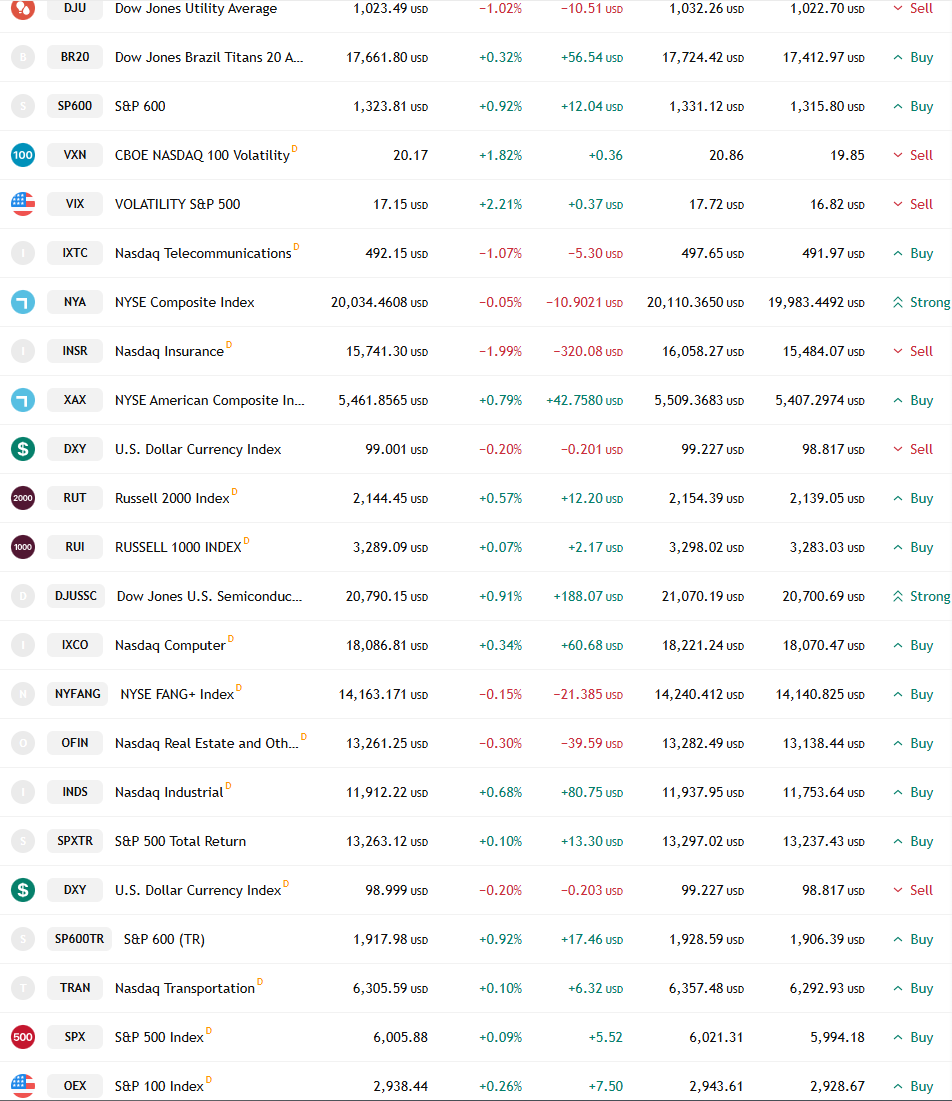Viewport: 952px width, 1101px height.
Task: Open the BR20 ticker symbol
Action: 75,57
